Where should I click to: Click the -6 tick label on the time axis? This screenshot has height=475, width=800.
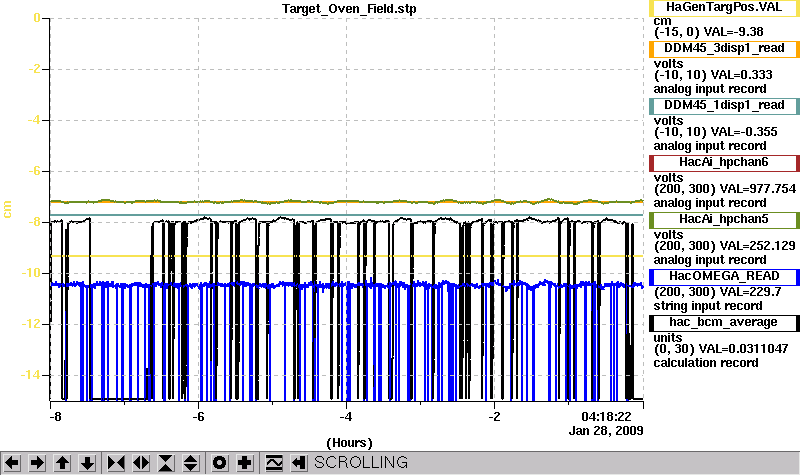tap(198, 417)
